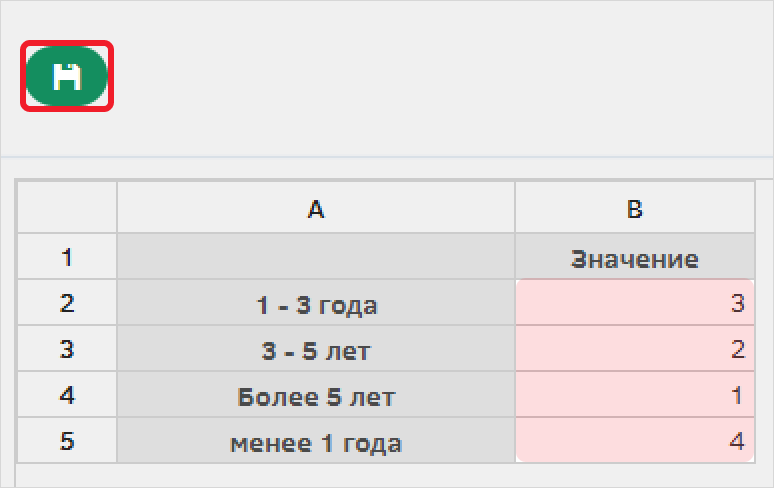Click the cell labeled Более 5 лет
The width and height of the screenshot is (774, 488).
(316, 394)
